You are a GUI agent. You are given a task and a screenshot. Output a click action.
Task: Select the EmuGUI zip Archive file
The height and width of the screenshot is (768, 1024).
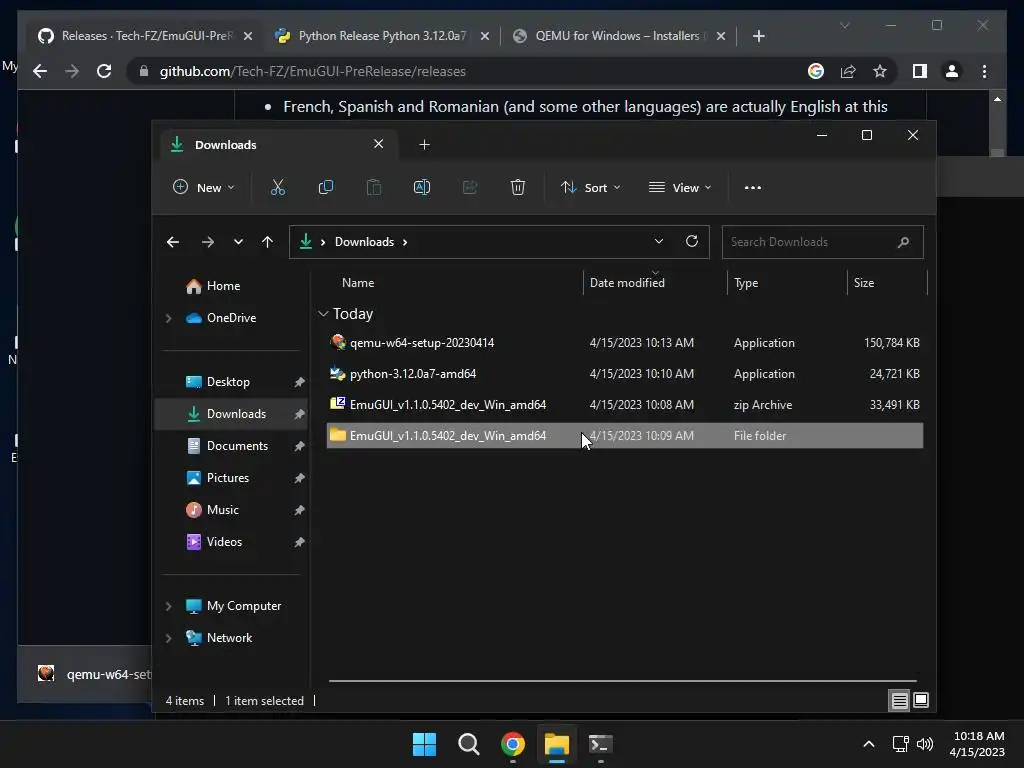[625, 405]
